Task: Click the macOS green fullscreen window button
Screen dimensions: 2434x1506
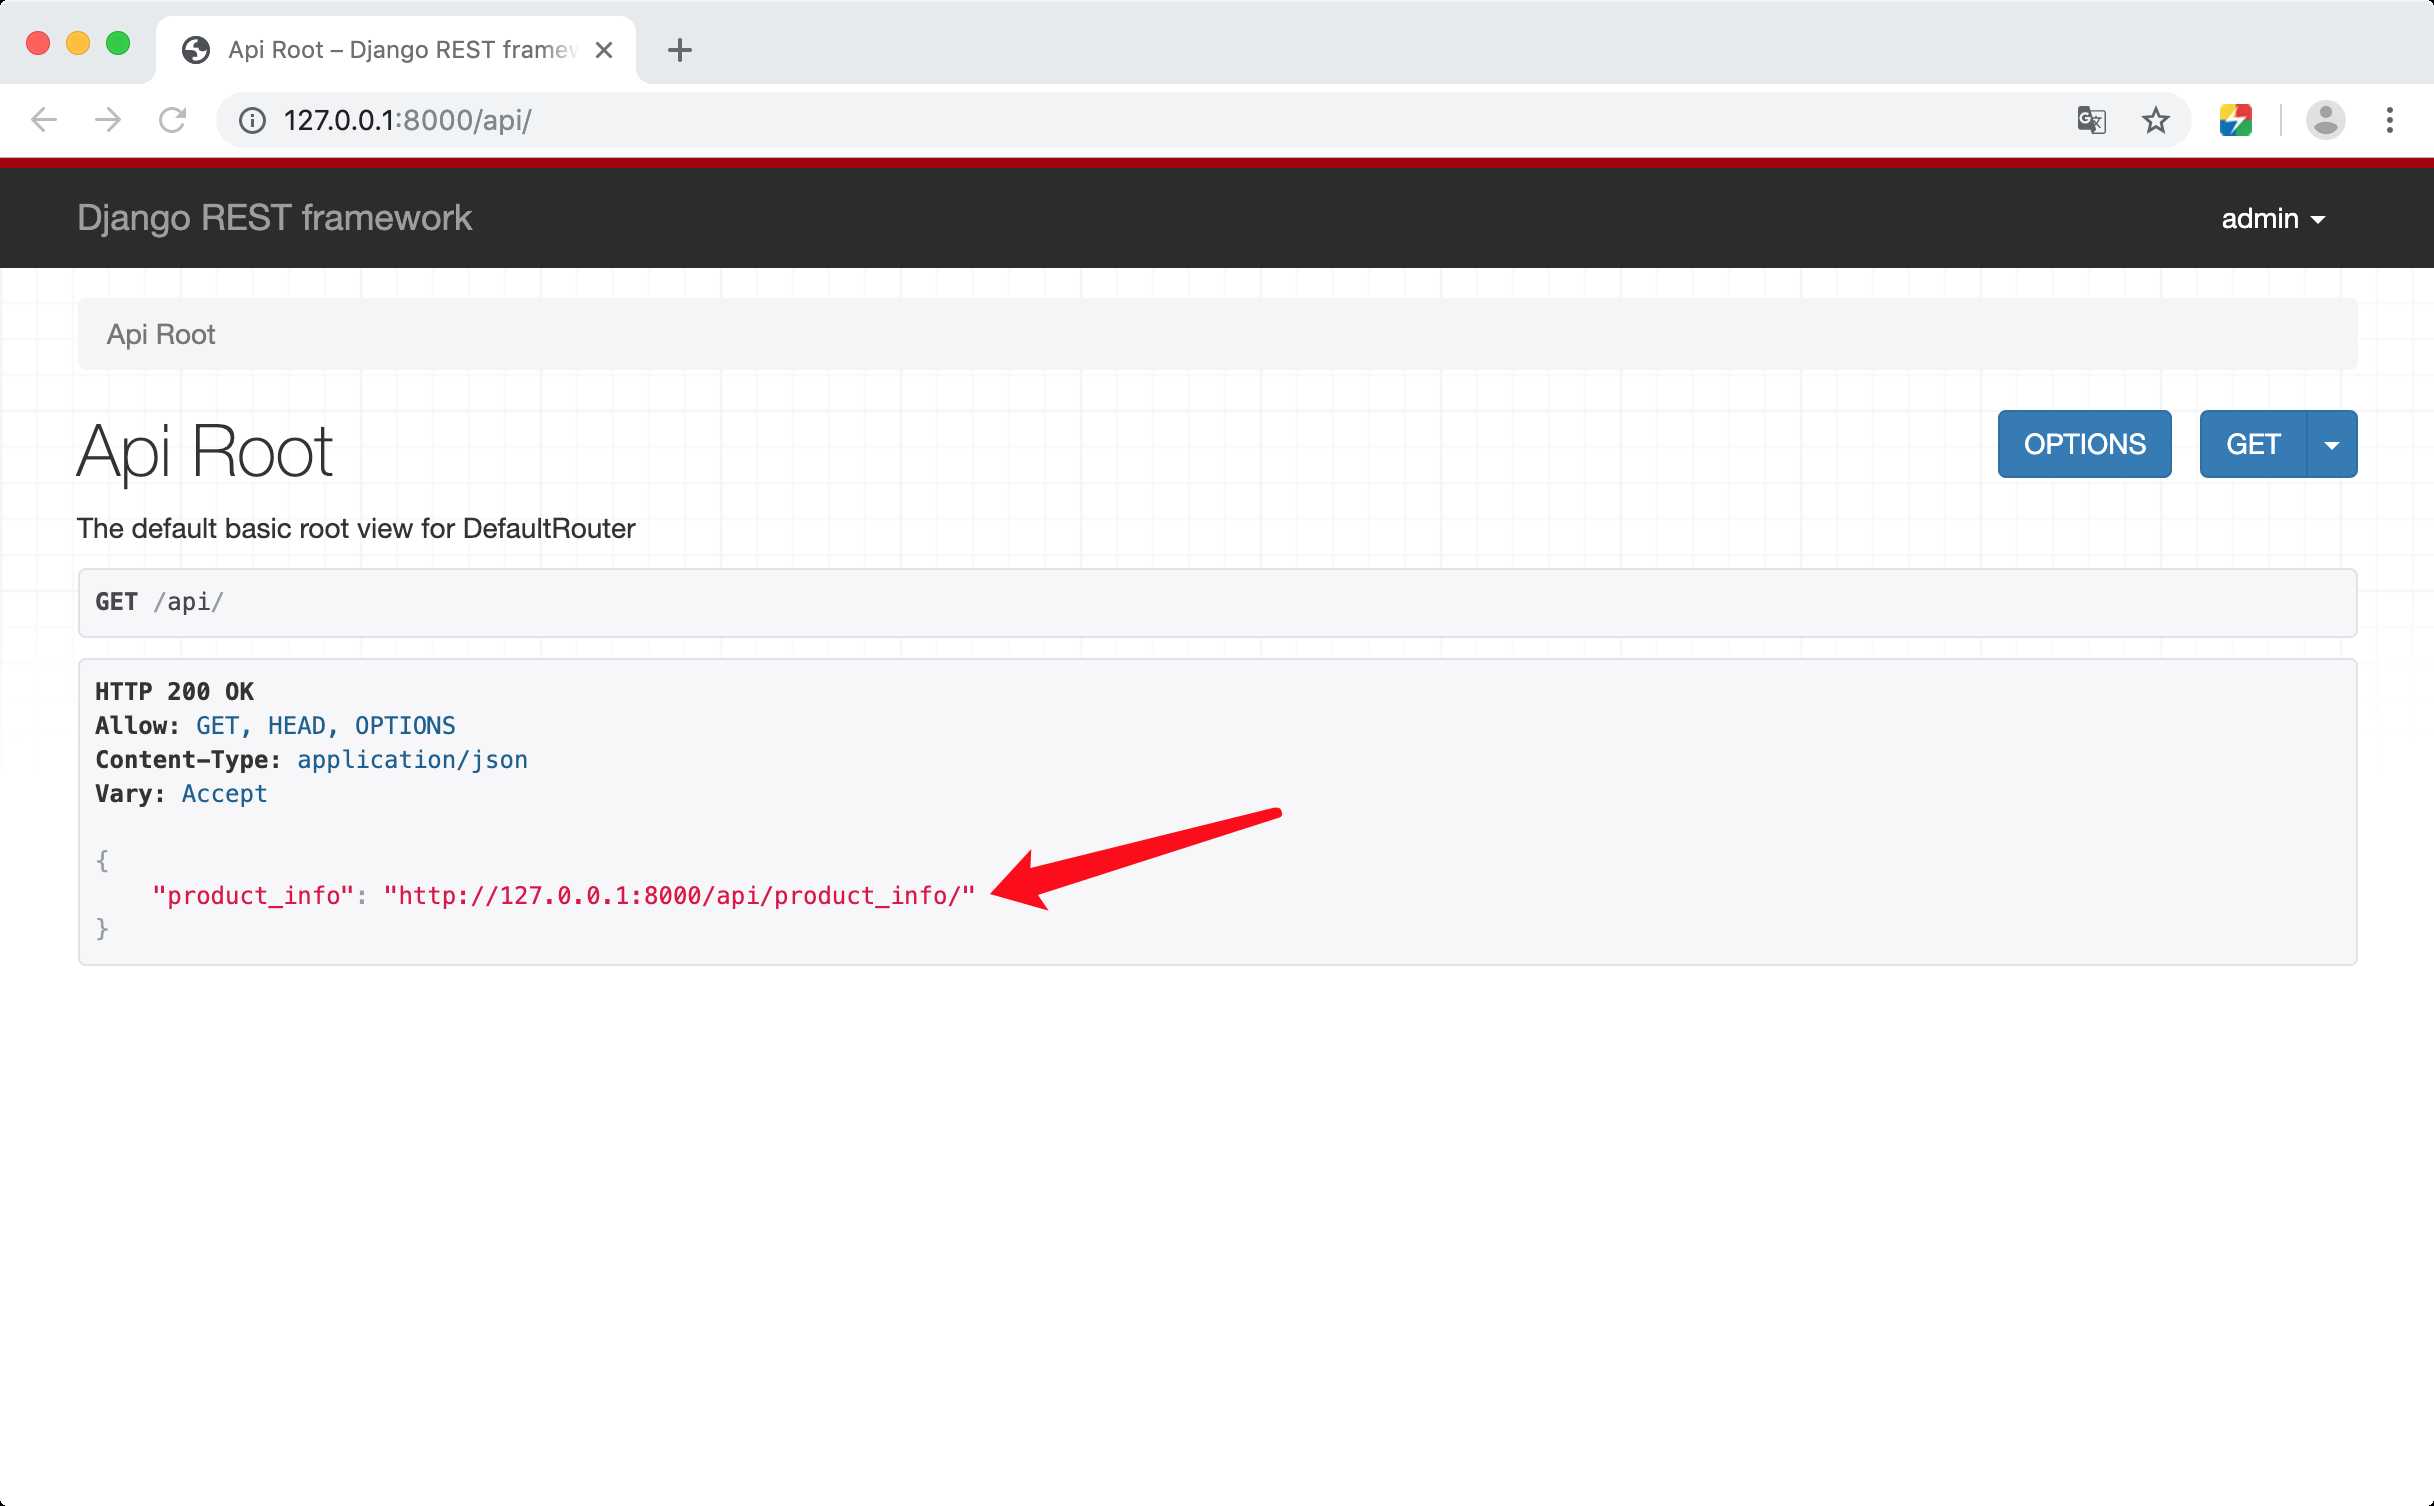Action: click(x=118, y=43)
